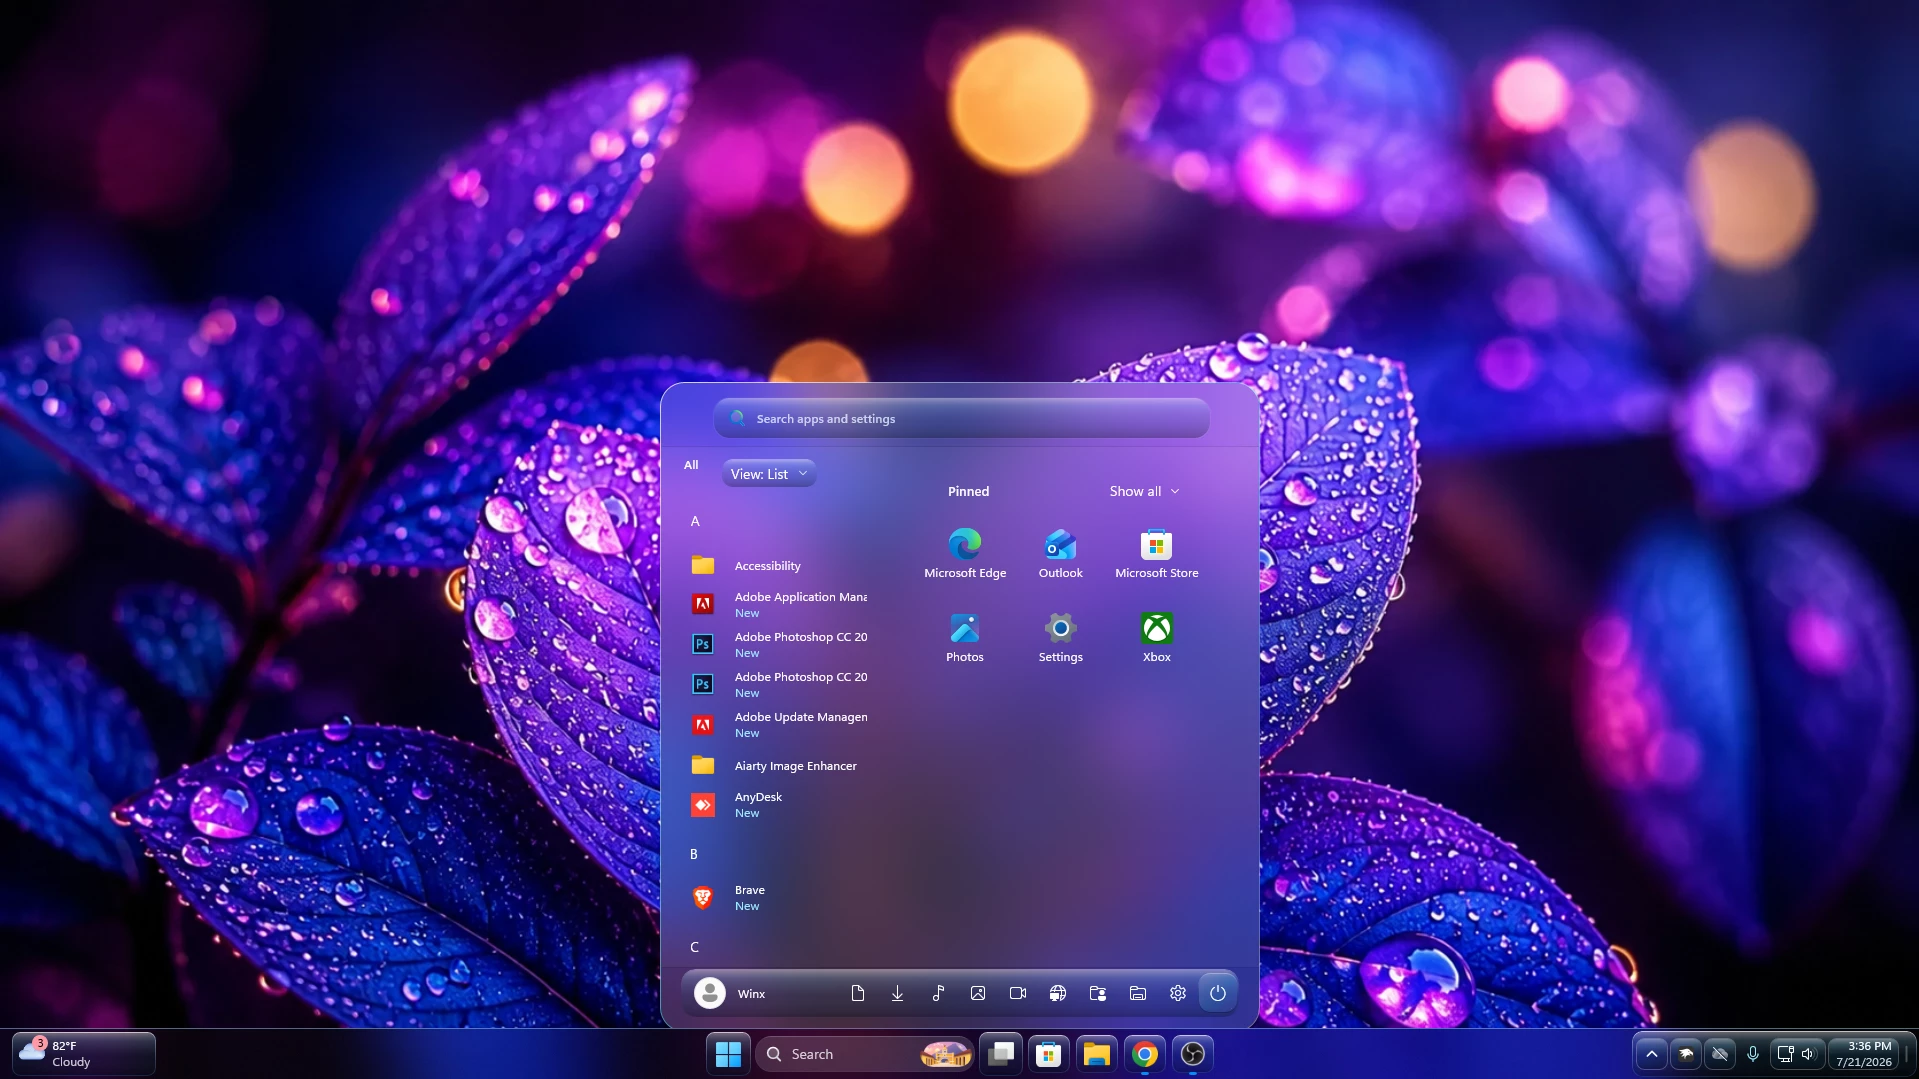This screenshot has width=1919, height=1079.
Task: Open the pinned Photos app
Action: coord(964,638)
